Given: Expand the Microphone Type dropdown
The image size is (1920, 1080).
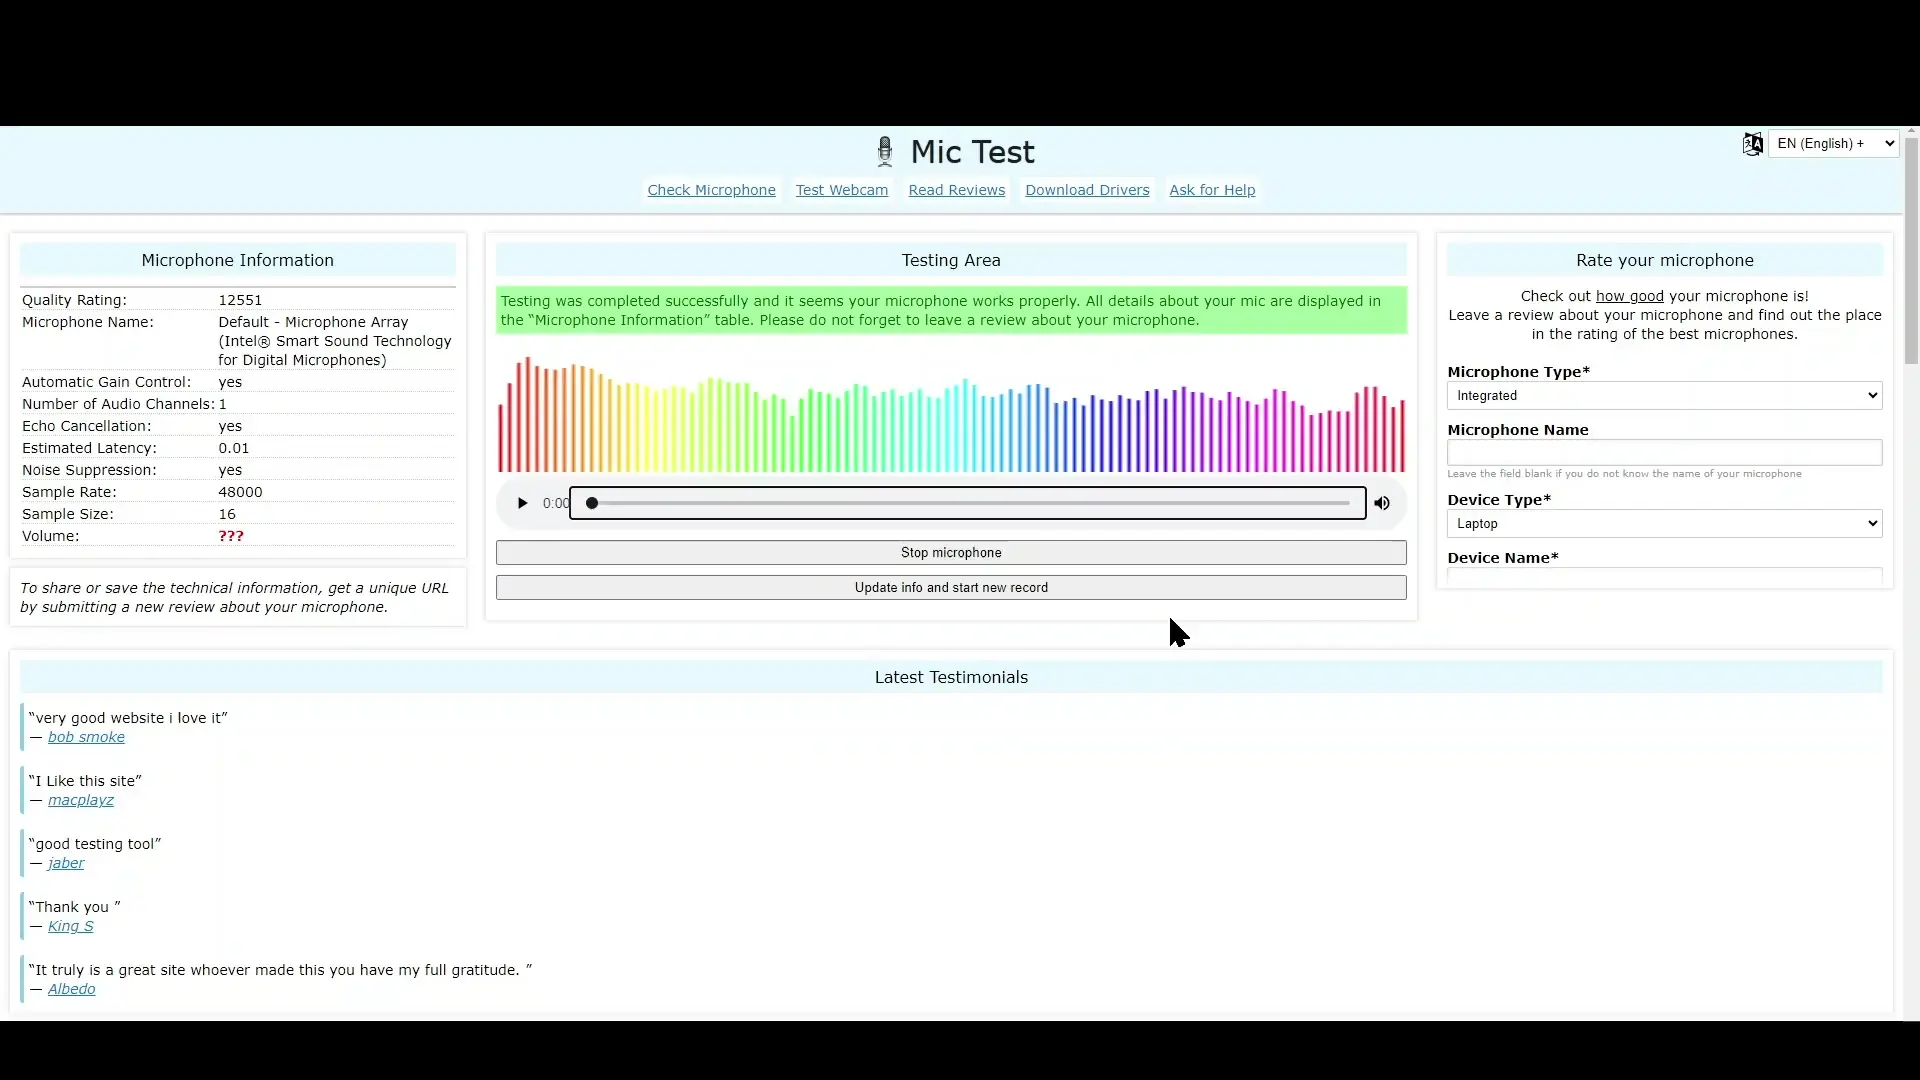Looking at the screenshot, I should [1664, 396].
